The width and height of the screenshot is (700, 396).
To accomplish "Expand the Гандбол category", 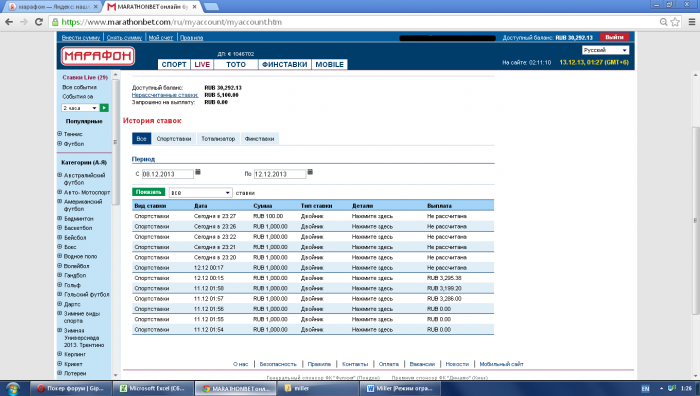I will [59, 275].
